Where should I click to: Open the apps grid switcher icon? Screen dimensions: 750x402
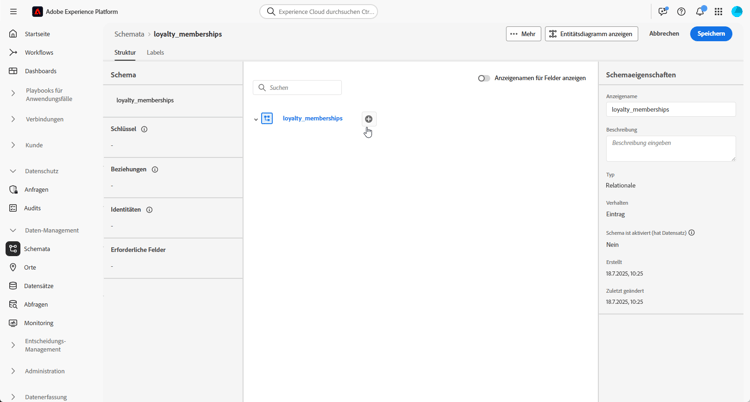(718, 12)
